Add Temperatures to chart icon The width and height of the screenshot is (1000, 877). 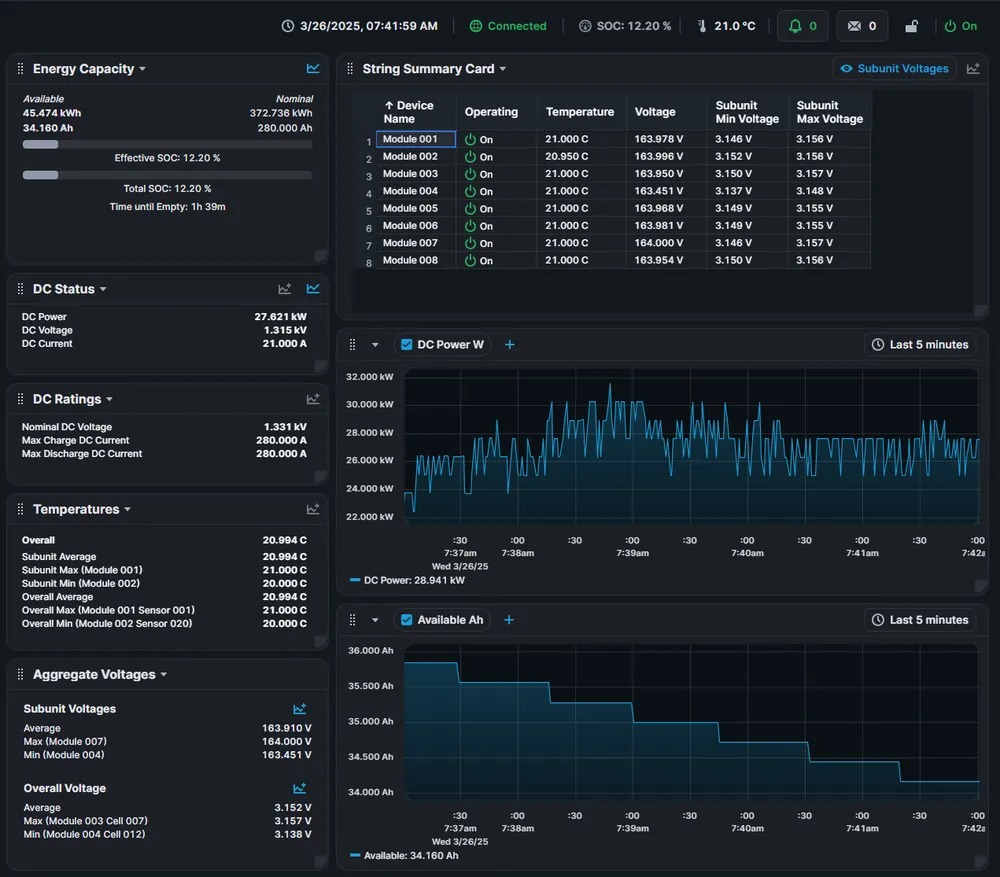coord(312,510)
